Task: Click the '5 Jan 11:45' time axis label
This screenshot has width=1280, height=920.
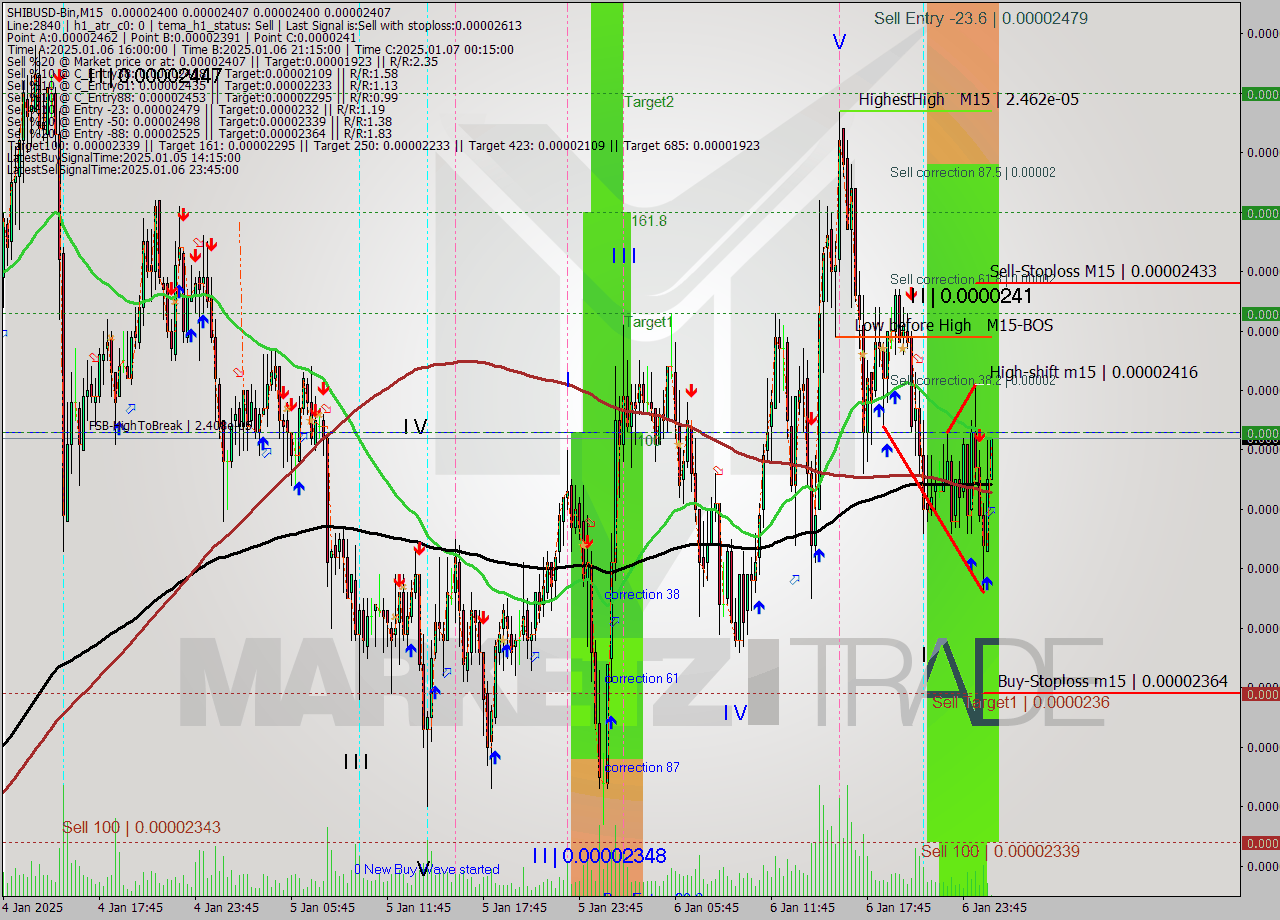Action: click(x=419, y=908)
